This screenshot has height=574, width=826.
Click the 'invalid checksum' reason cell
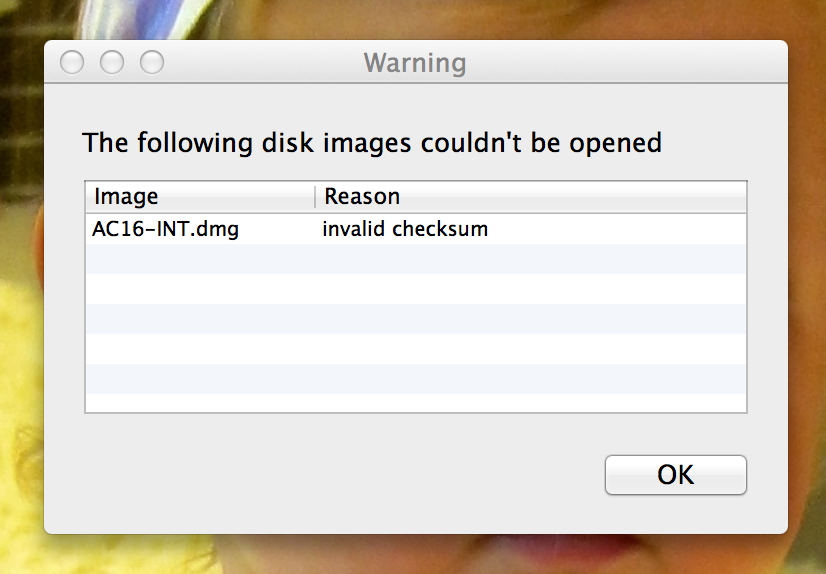pos(405,229)
